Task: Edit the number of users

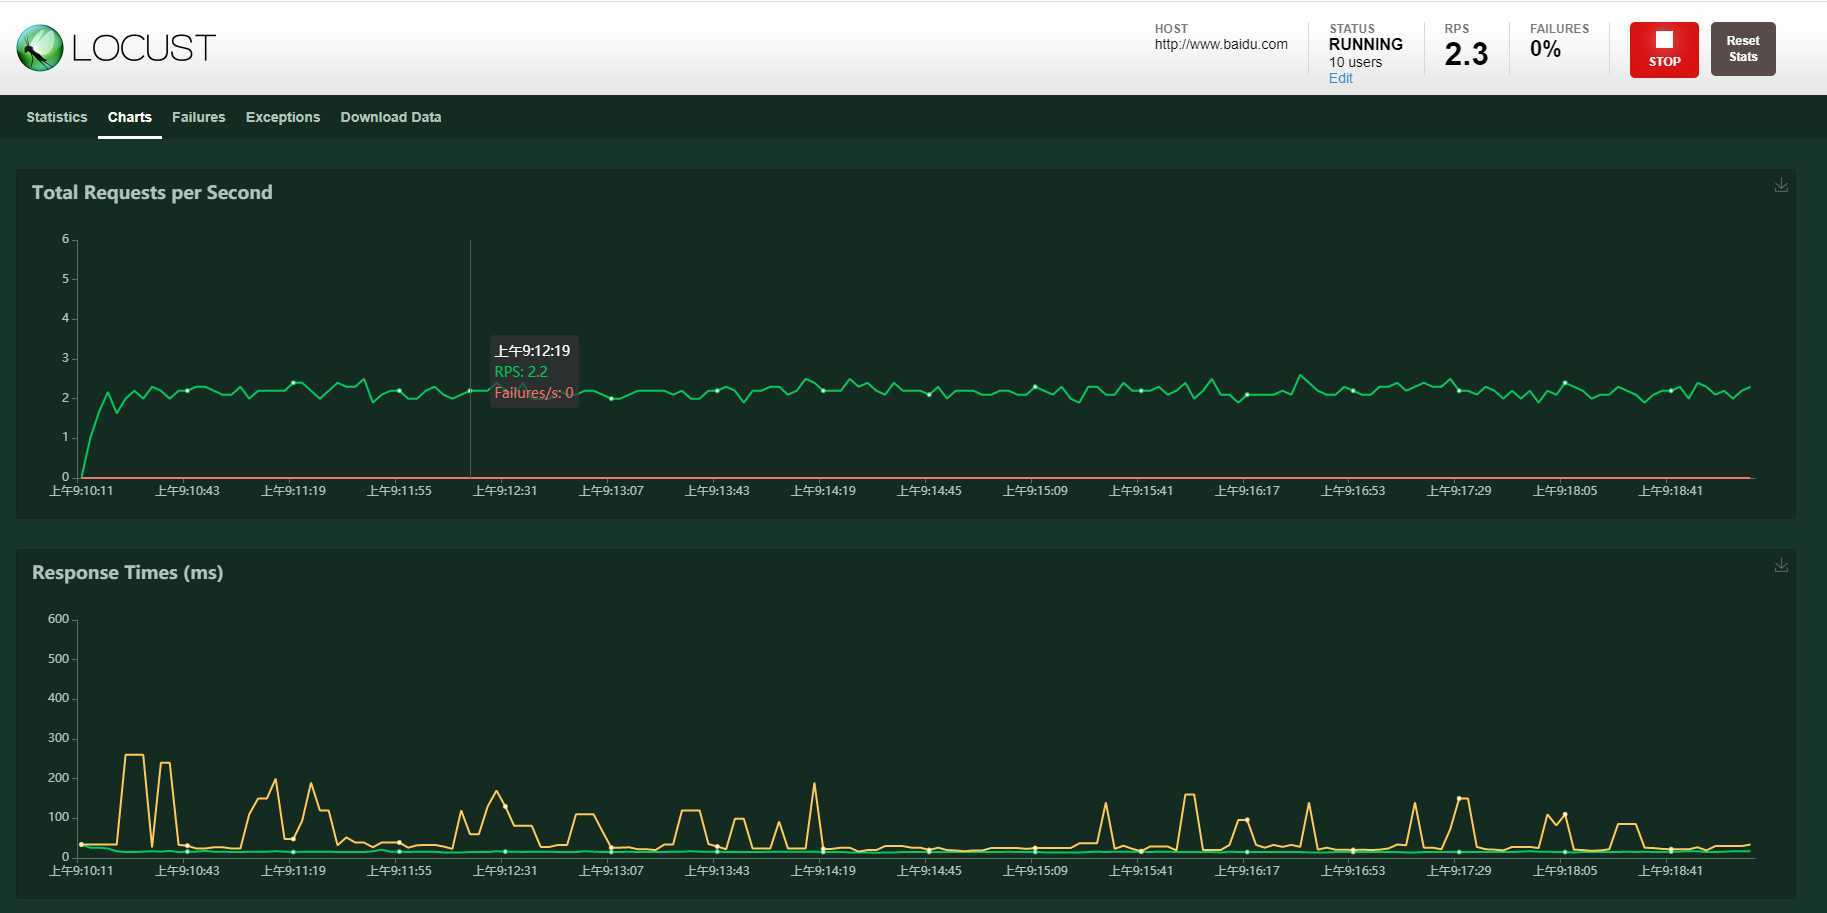Action: tap(1340, 78)
